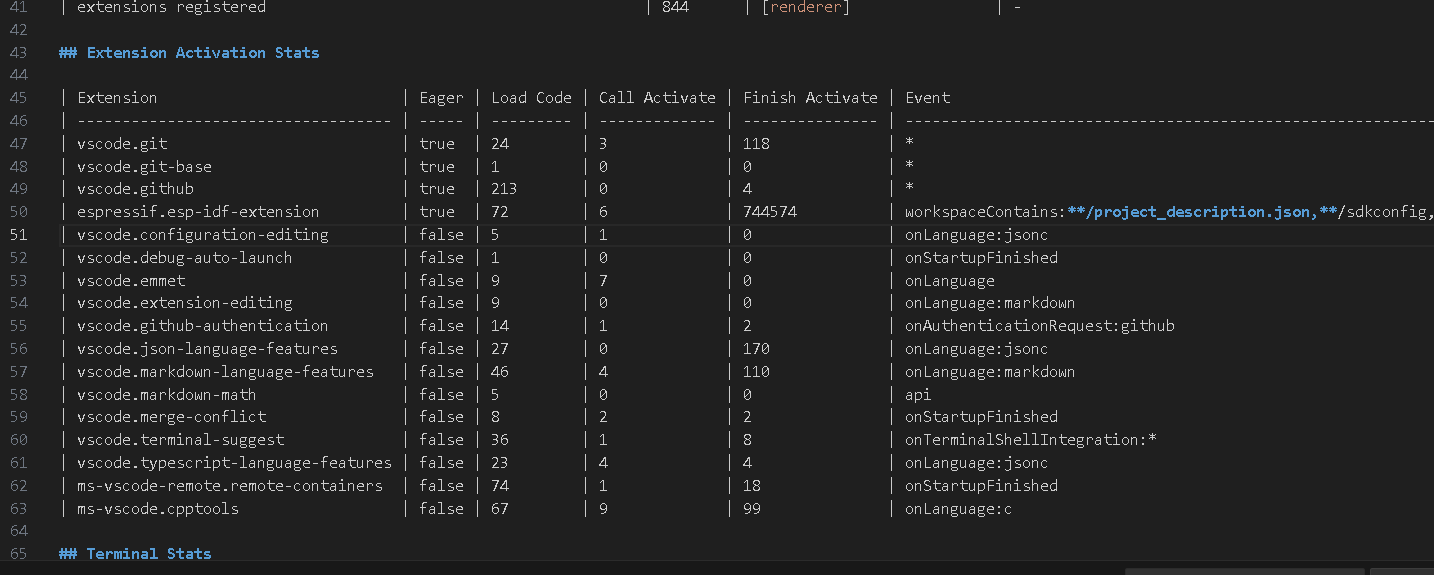The height and width of the screenshot is (575, 1434).
Task: Click the "api" event in markdown-math row
Action: (x=918, y=394)
